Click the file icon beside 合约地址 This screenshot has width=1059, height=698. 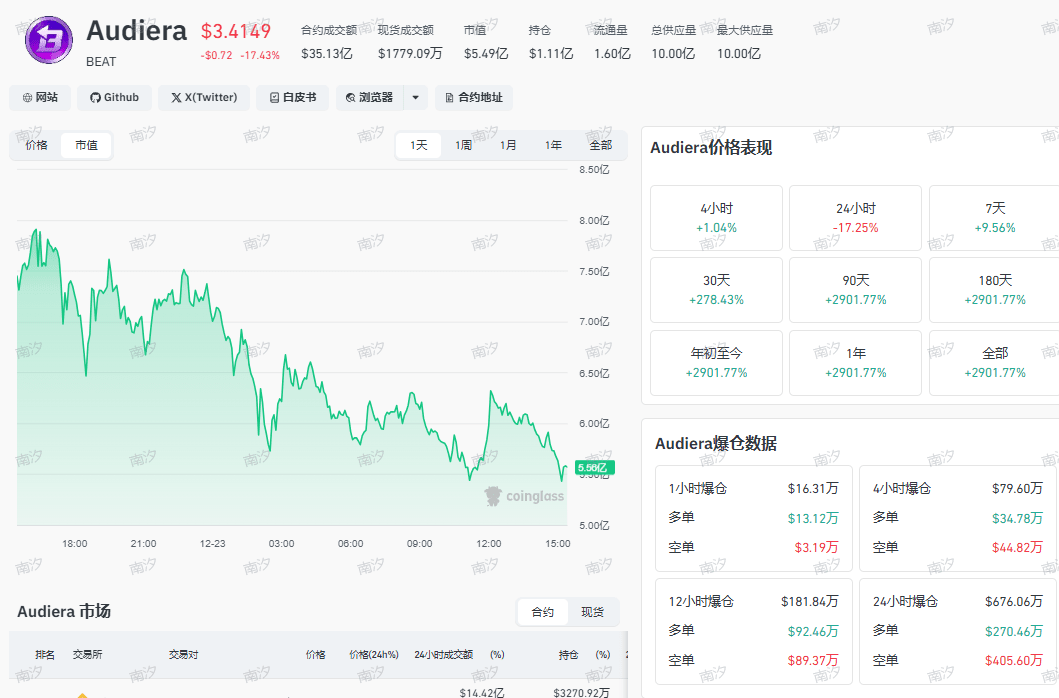click(x=449, y=98)
